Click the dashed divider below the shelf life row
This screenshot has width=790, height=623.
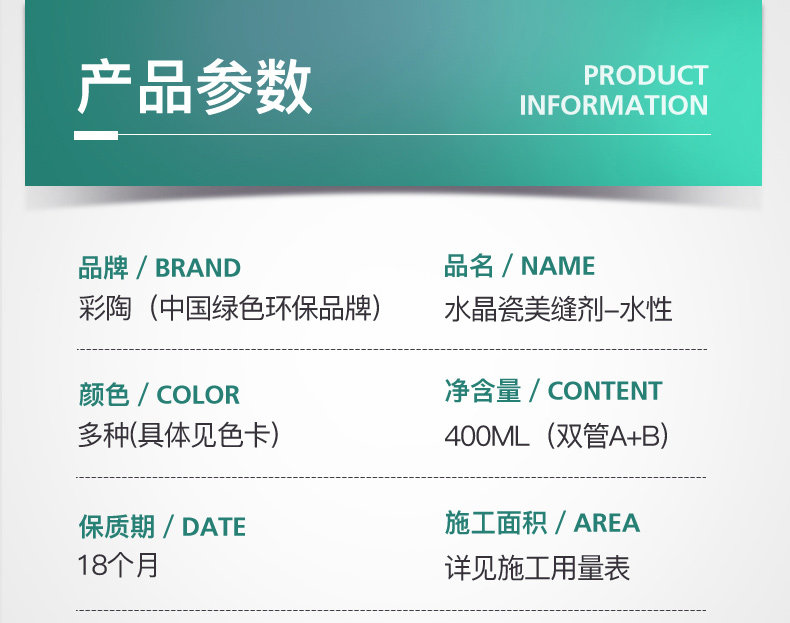392,610
